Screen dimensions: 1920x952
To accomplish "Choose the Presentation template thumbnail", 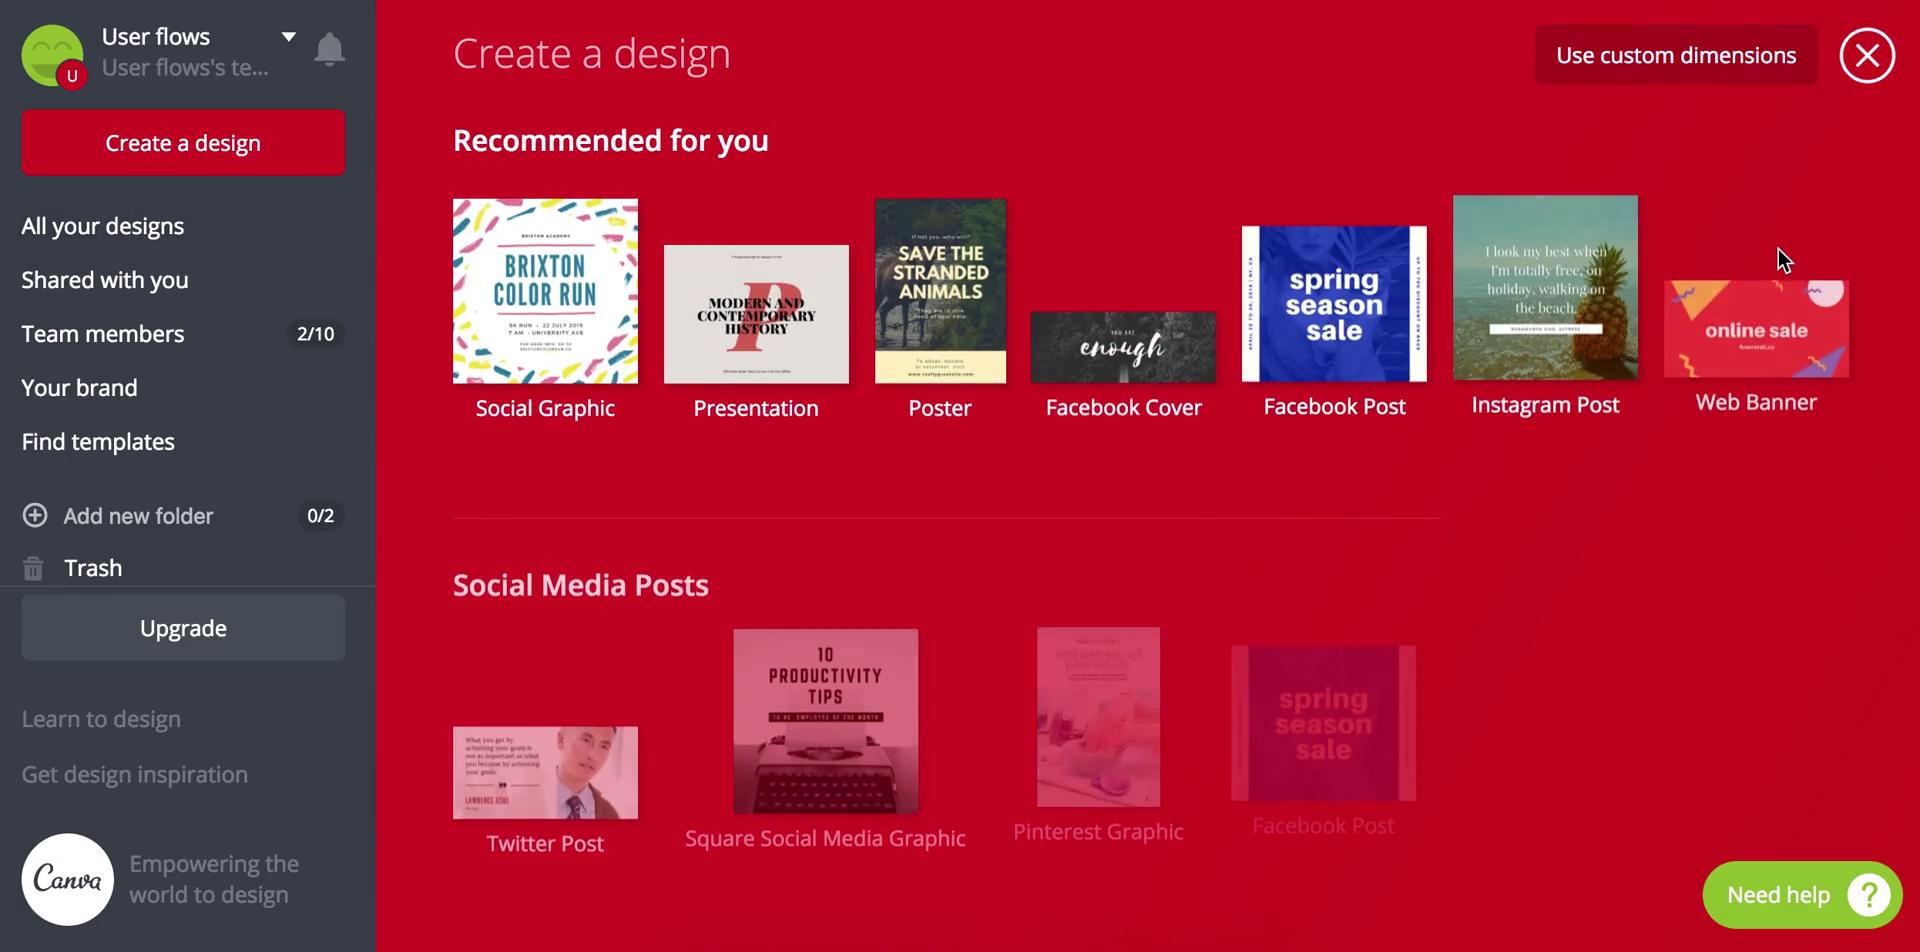I will pos(756,314).
